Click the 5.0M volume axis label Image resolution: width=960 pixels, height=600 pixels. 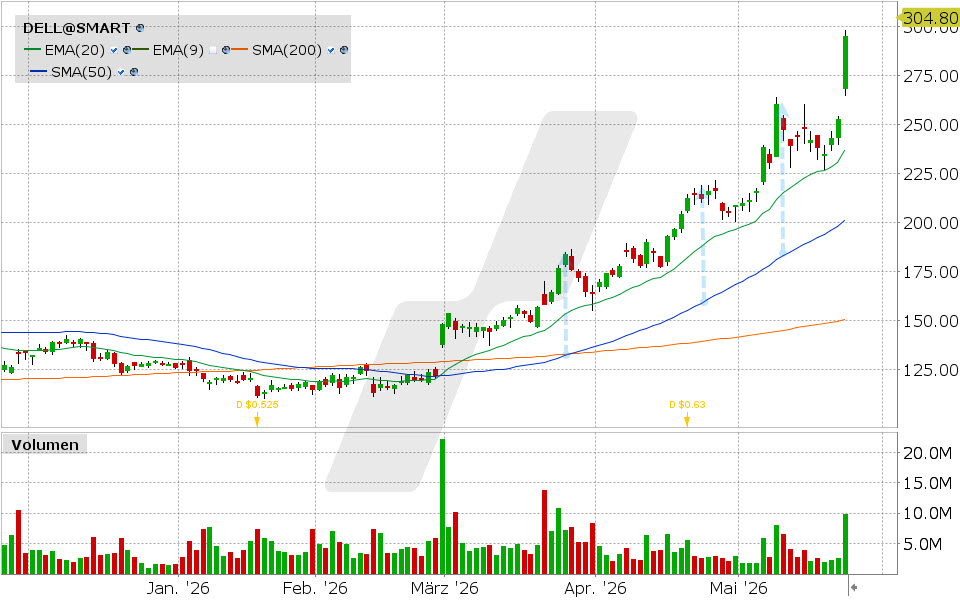923,544
